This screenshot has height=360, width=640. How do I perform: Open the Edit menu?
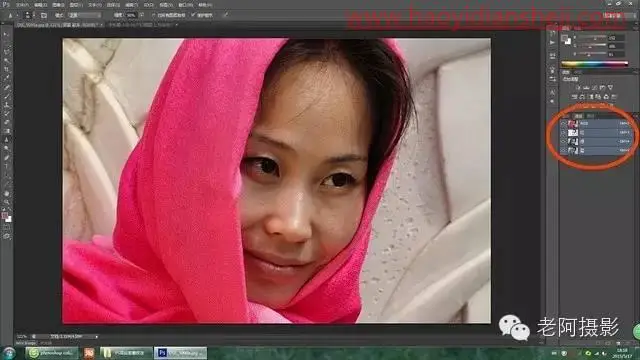(x=40, y=5)
